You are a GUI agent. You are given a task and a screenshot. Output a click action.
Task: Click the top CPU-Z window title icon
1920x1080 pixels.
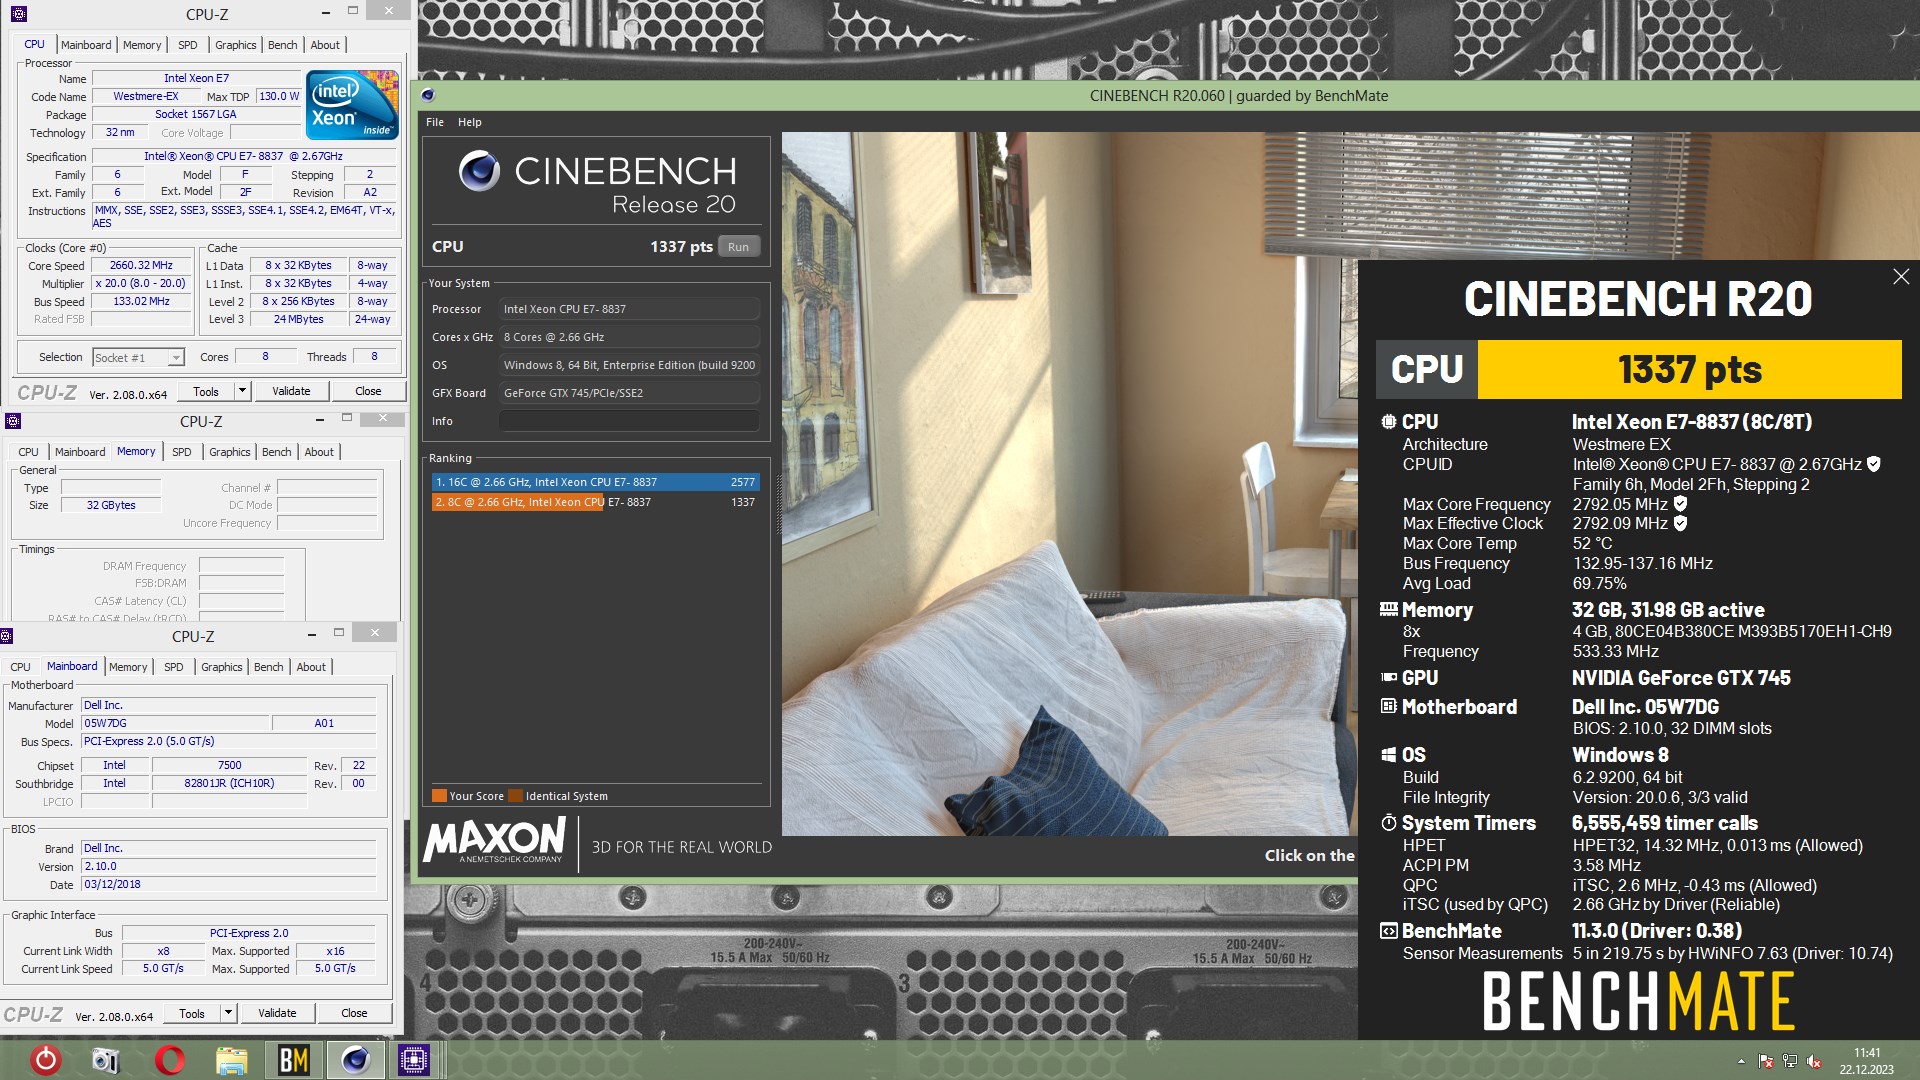[x=19, y=14]
